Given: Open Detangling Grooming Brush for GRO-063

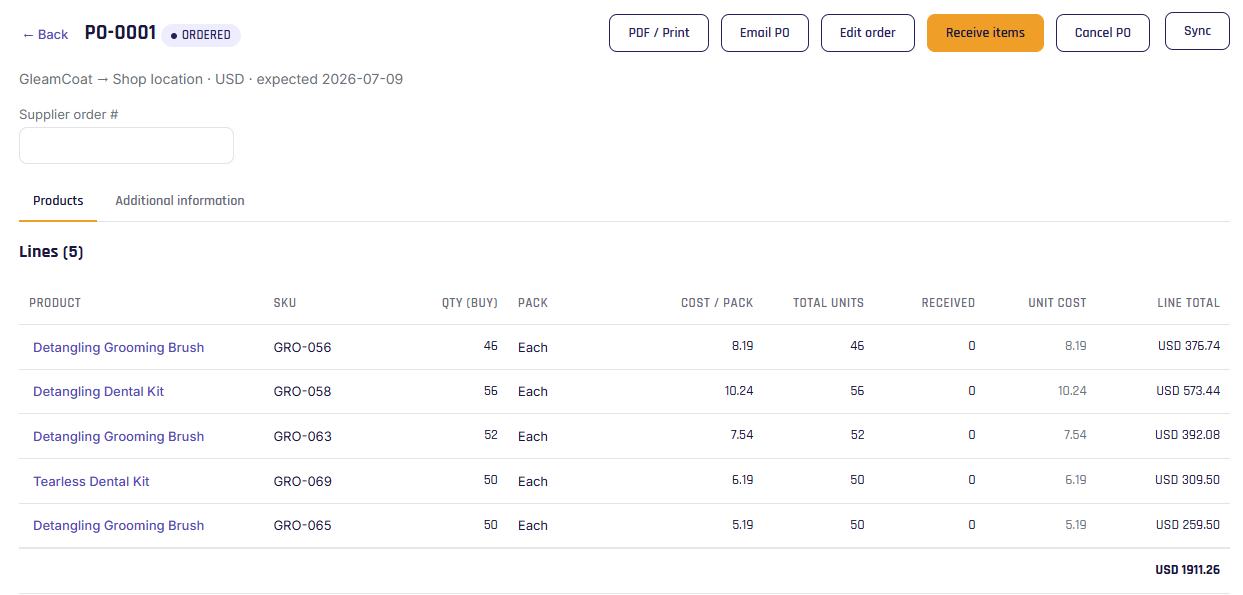Looking at the screenshot, I should point(118,436).
